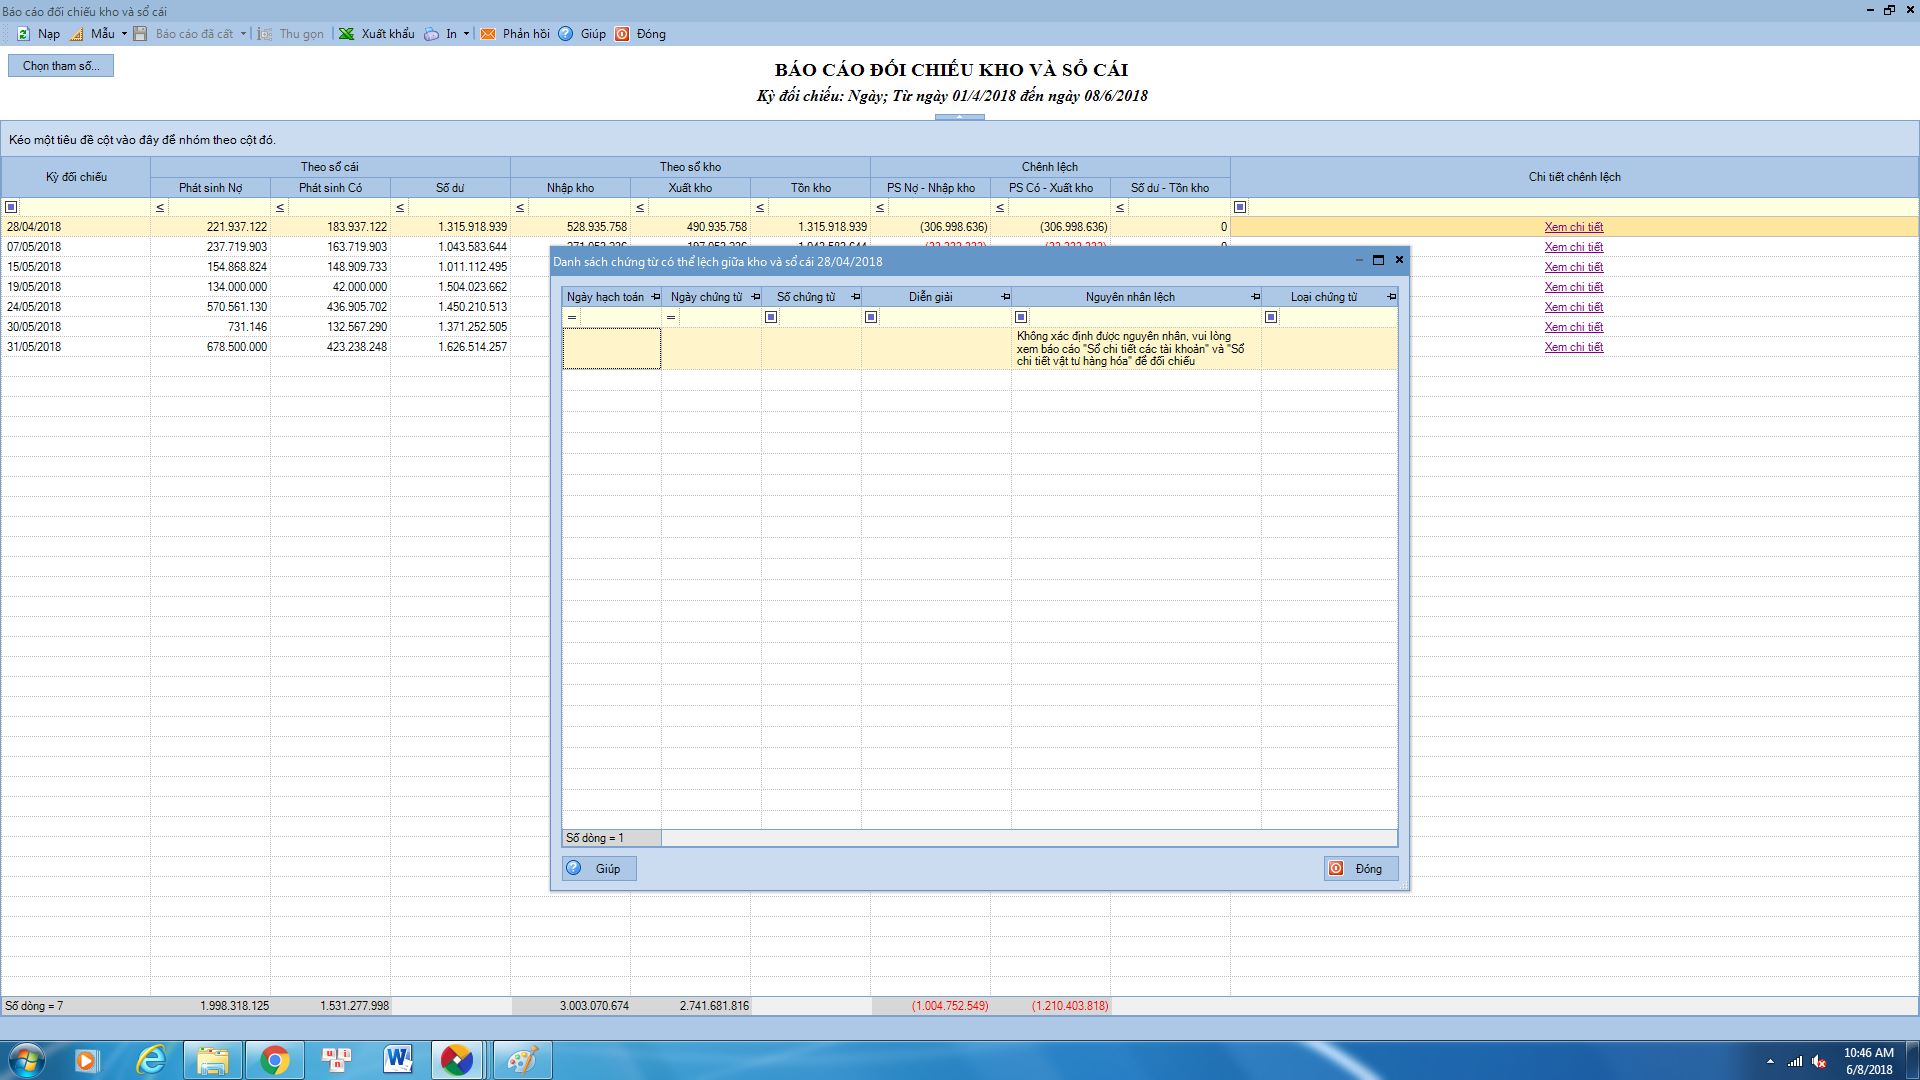1920x1080 pixels.
Task: Click the Phản hồi envelope icon
Action: [x=488, y=34]
